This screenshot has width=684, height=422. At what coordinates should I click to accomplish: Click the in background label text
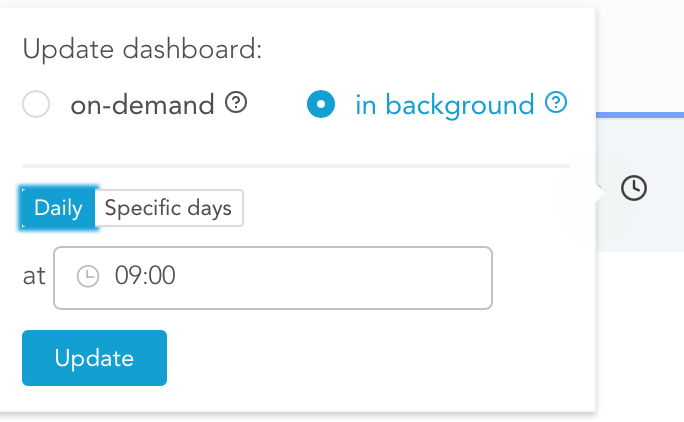(444, 104)
